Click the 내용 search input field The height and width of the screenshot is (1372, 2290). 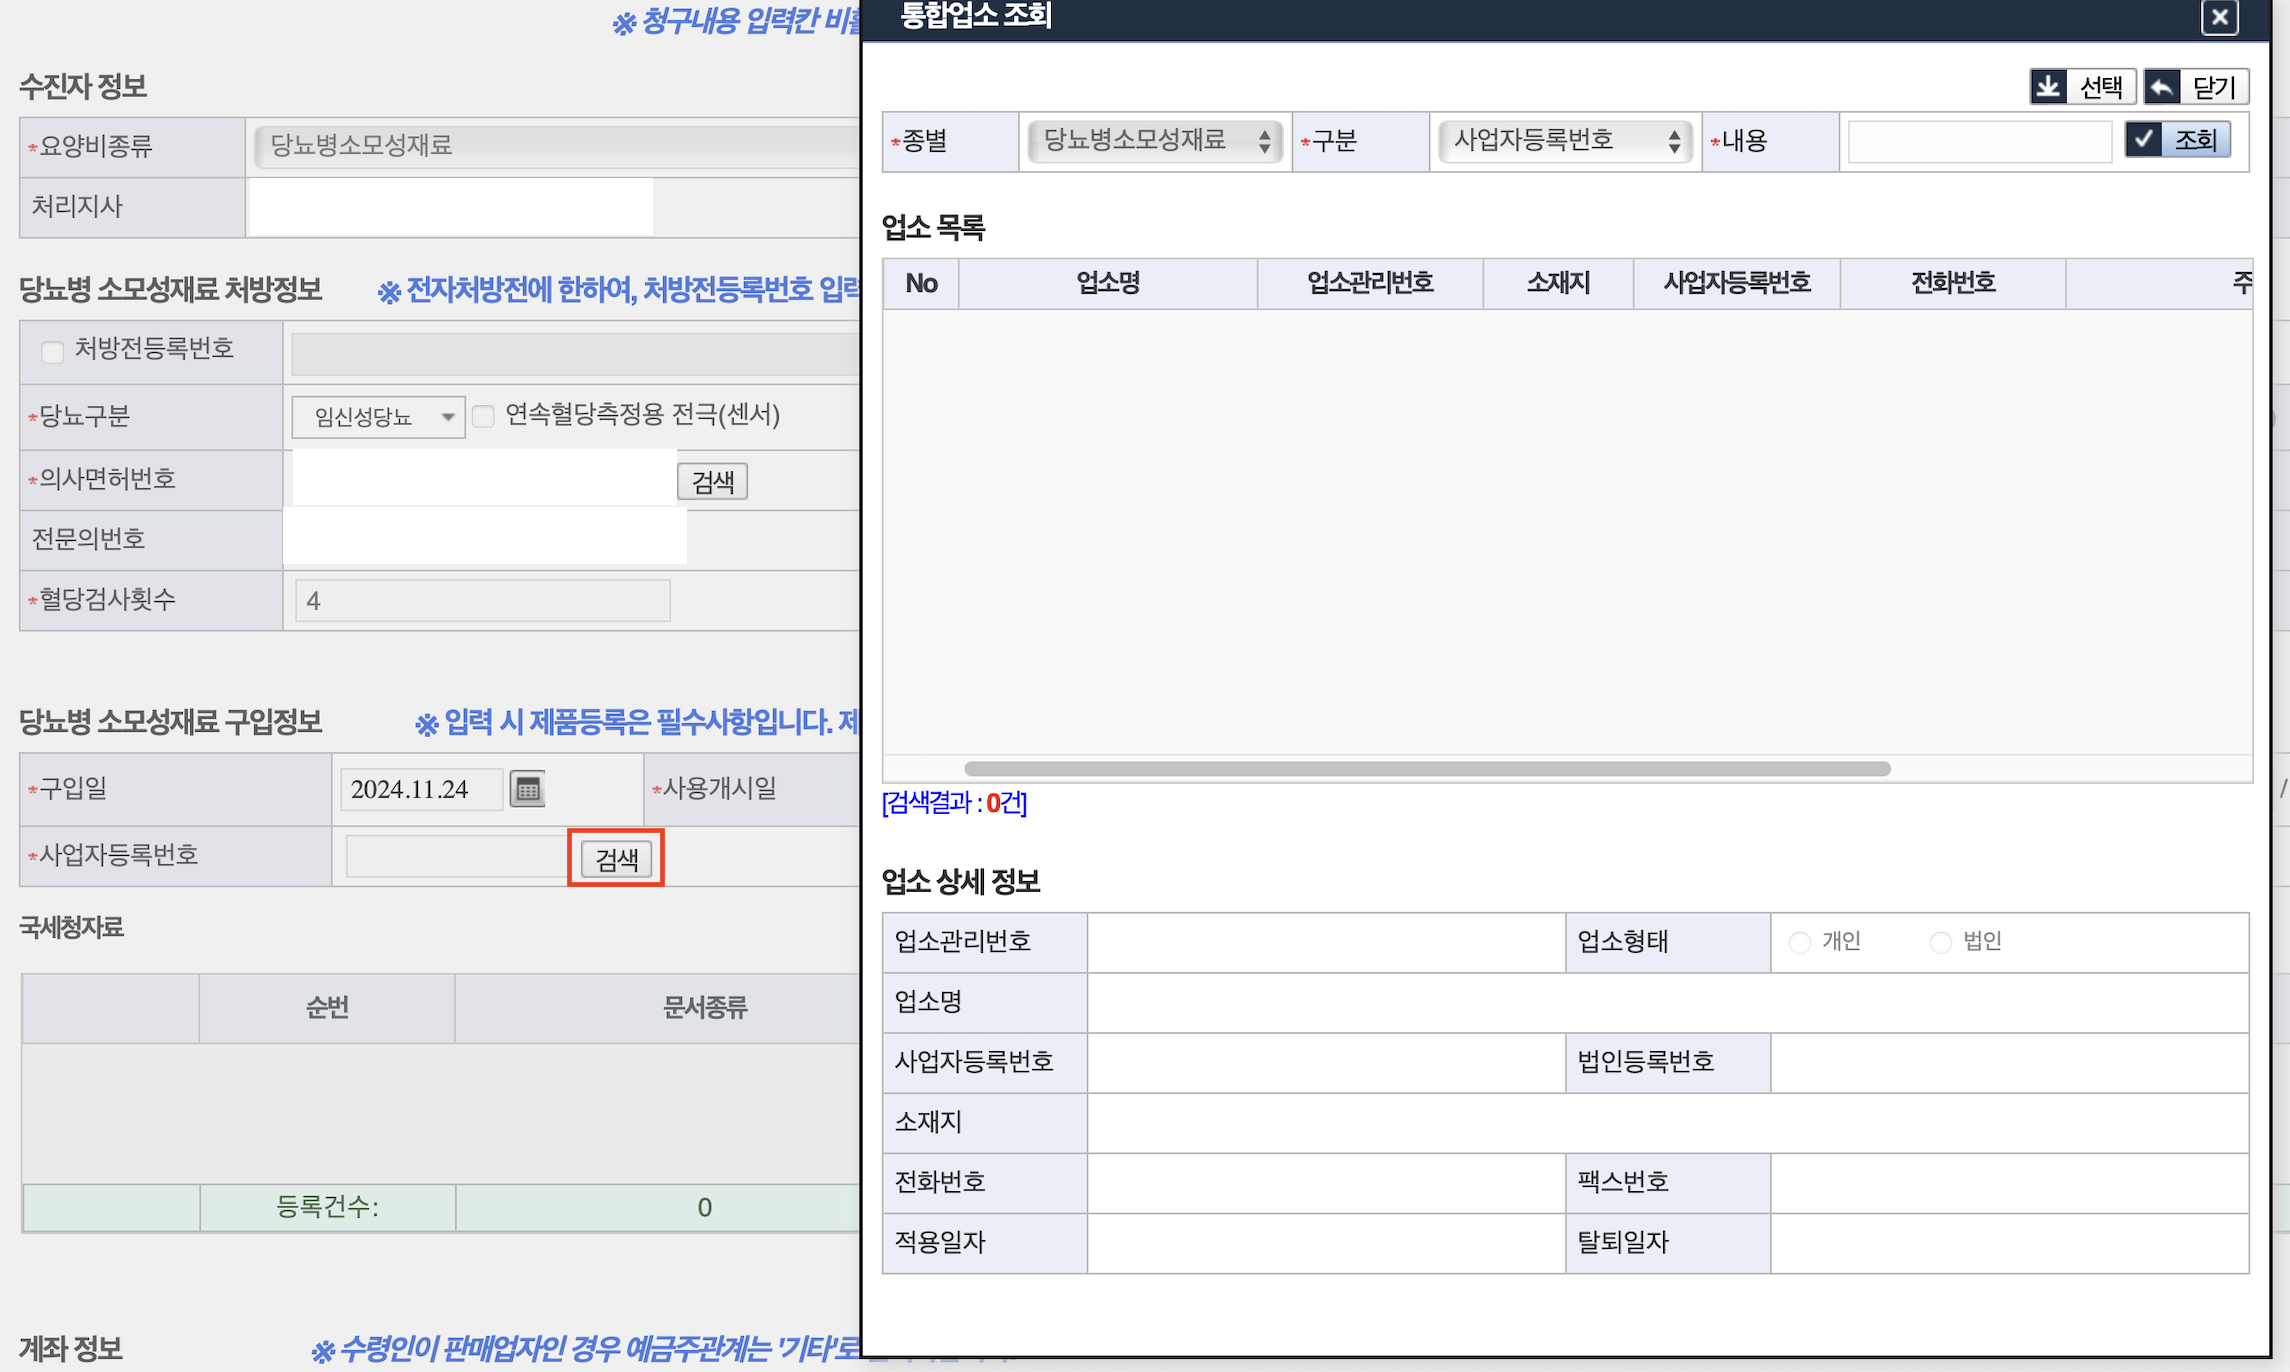point(1978,141)
